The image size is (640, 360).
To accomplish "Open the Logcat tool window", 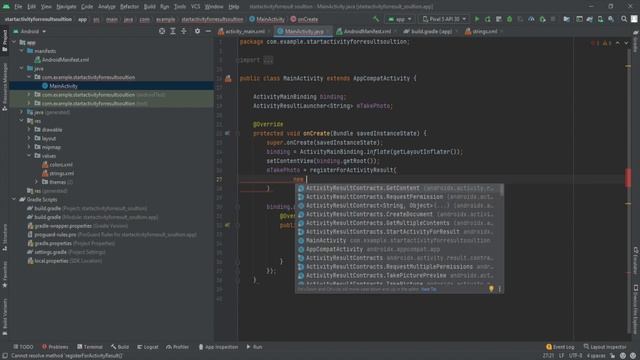I will tap(148, 347).
